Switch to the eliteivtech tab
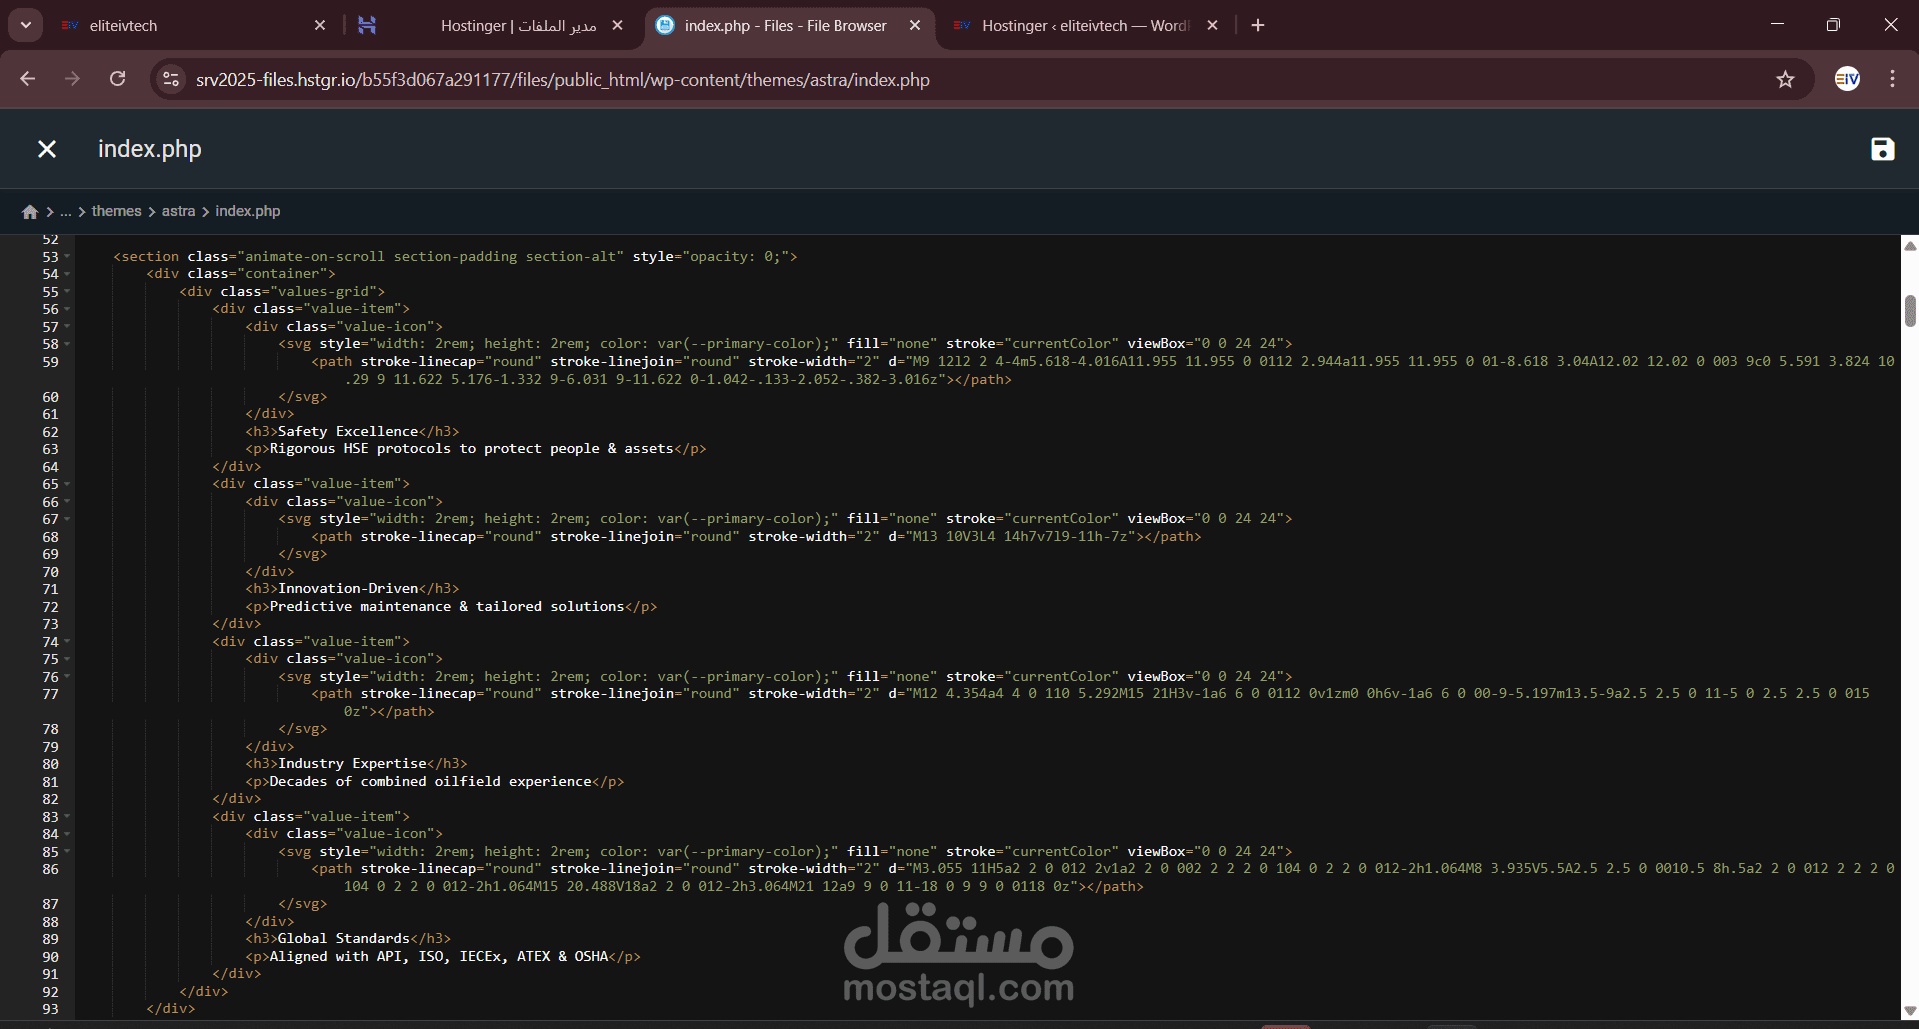This screenshot has width=1919, height=1029. point(190,25)
